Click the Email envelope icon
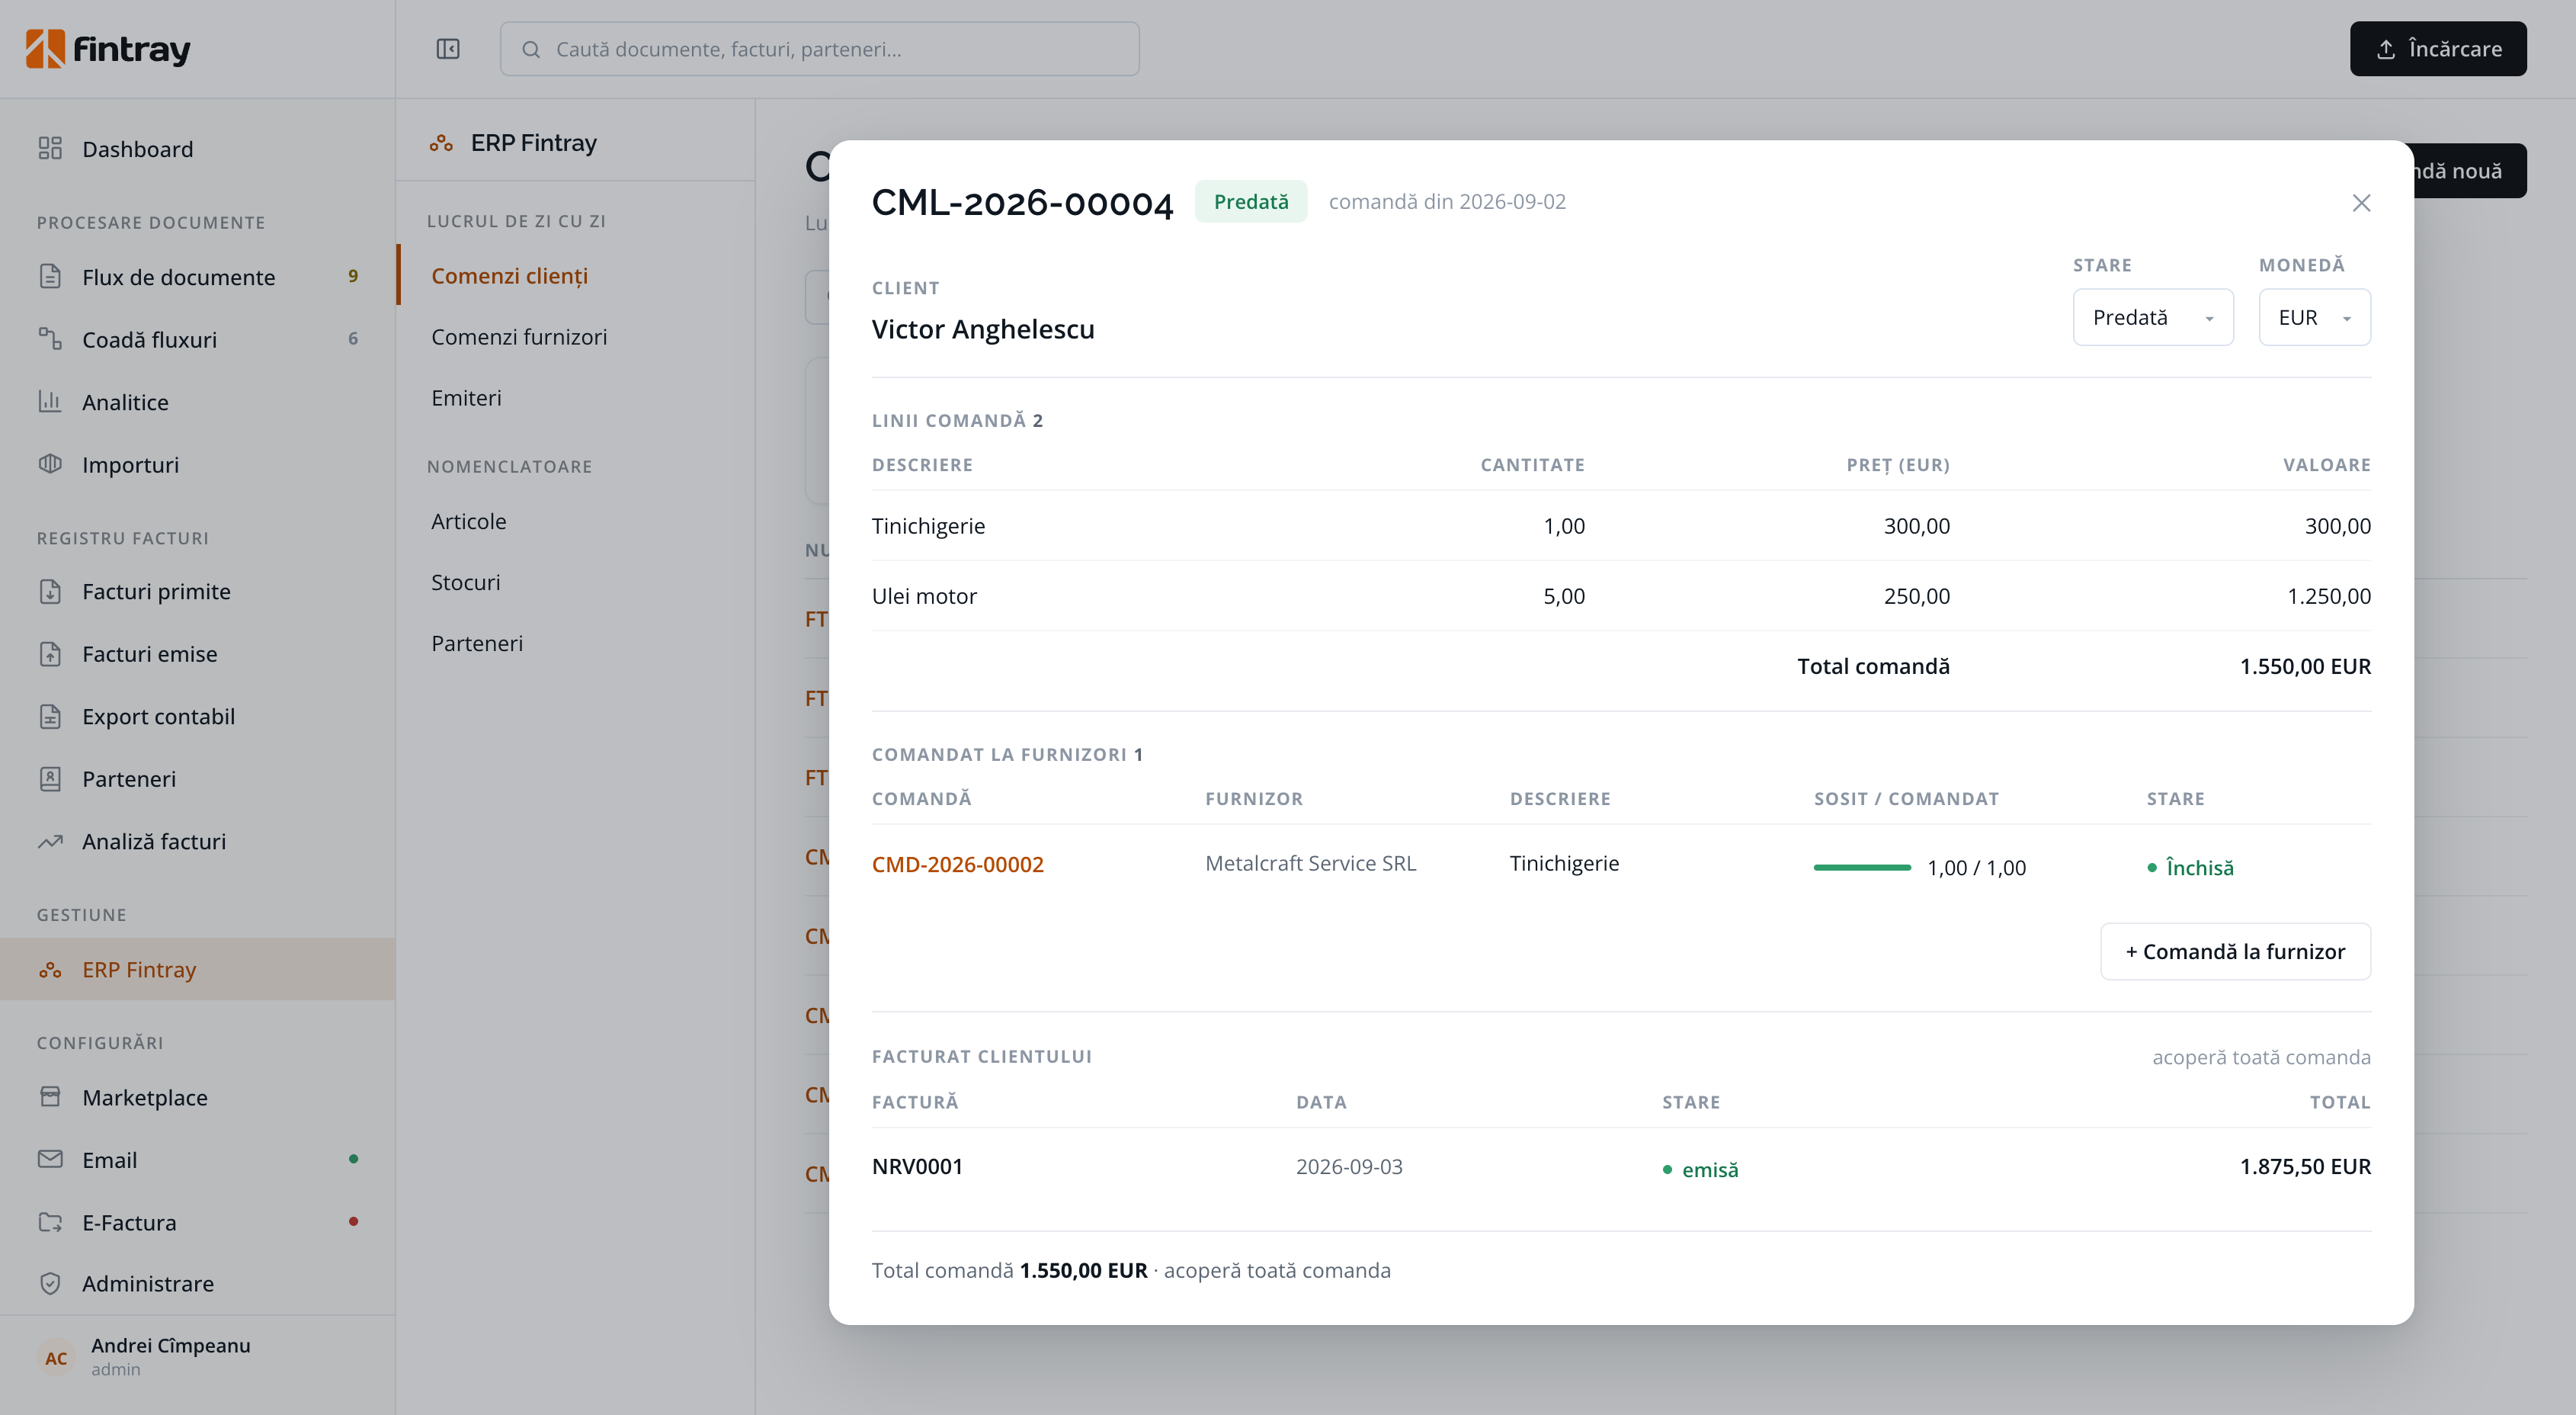Screen dimensions: 2576x1415 coord(50,1159)
